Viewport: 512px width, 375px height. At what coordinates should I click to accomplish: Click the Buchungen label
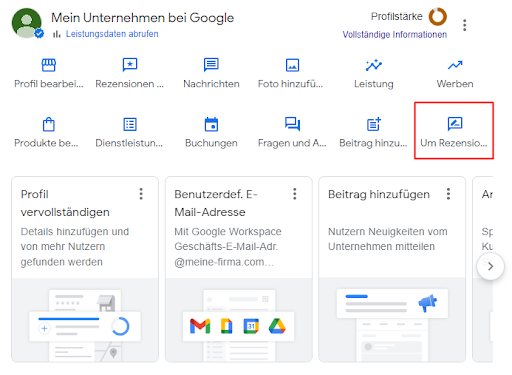pos(211,143)
